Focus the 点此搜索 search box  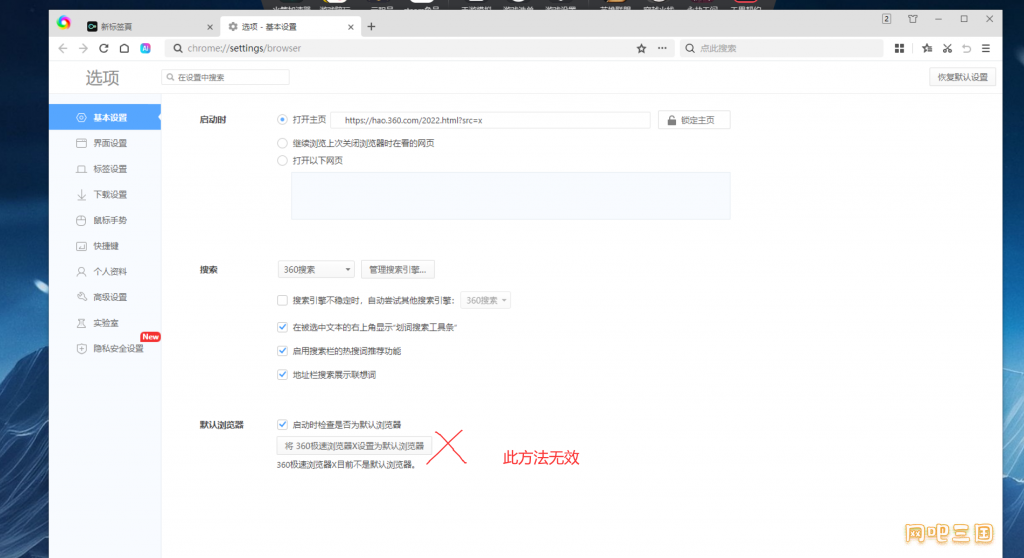pos(781,48)
